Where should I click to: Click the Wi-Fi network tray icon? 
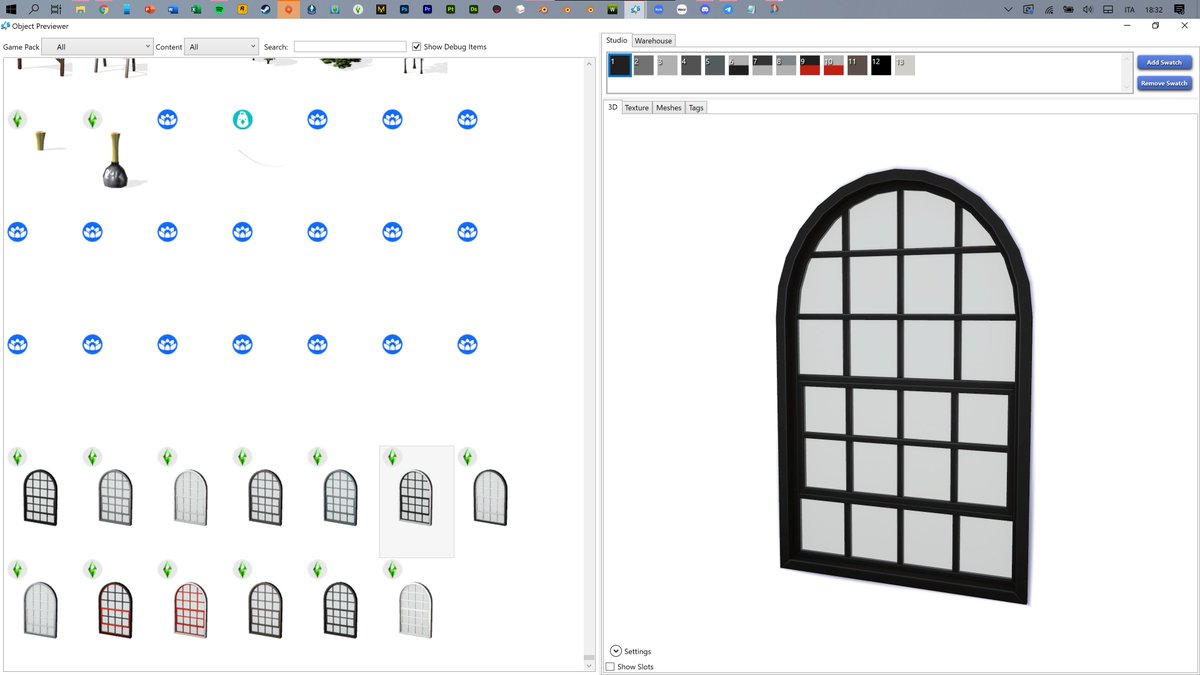(x=1049, y=9)
